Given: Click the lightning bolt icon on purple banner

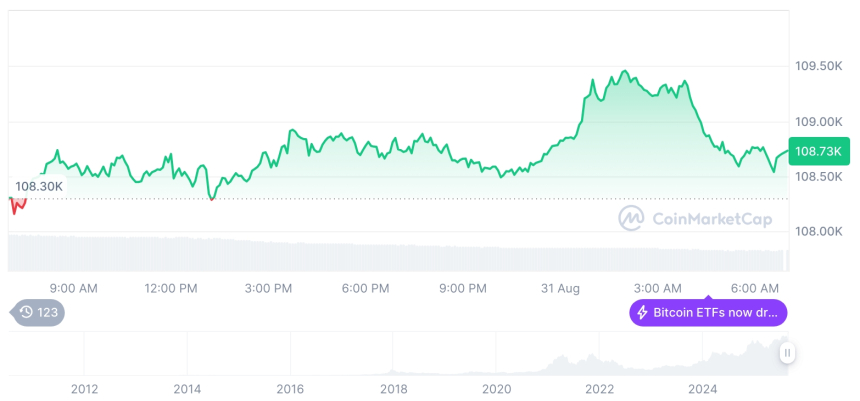Looking at the screenshot, I should pyautogui.click(x=642, y=313).
